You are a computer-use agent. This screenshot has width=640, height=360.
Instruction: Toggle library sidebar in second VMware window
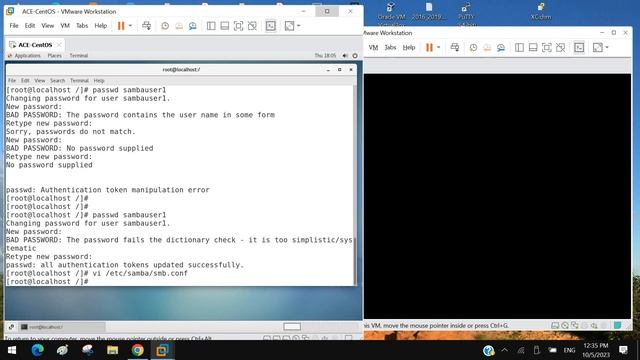(x=519, y=47)
